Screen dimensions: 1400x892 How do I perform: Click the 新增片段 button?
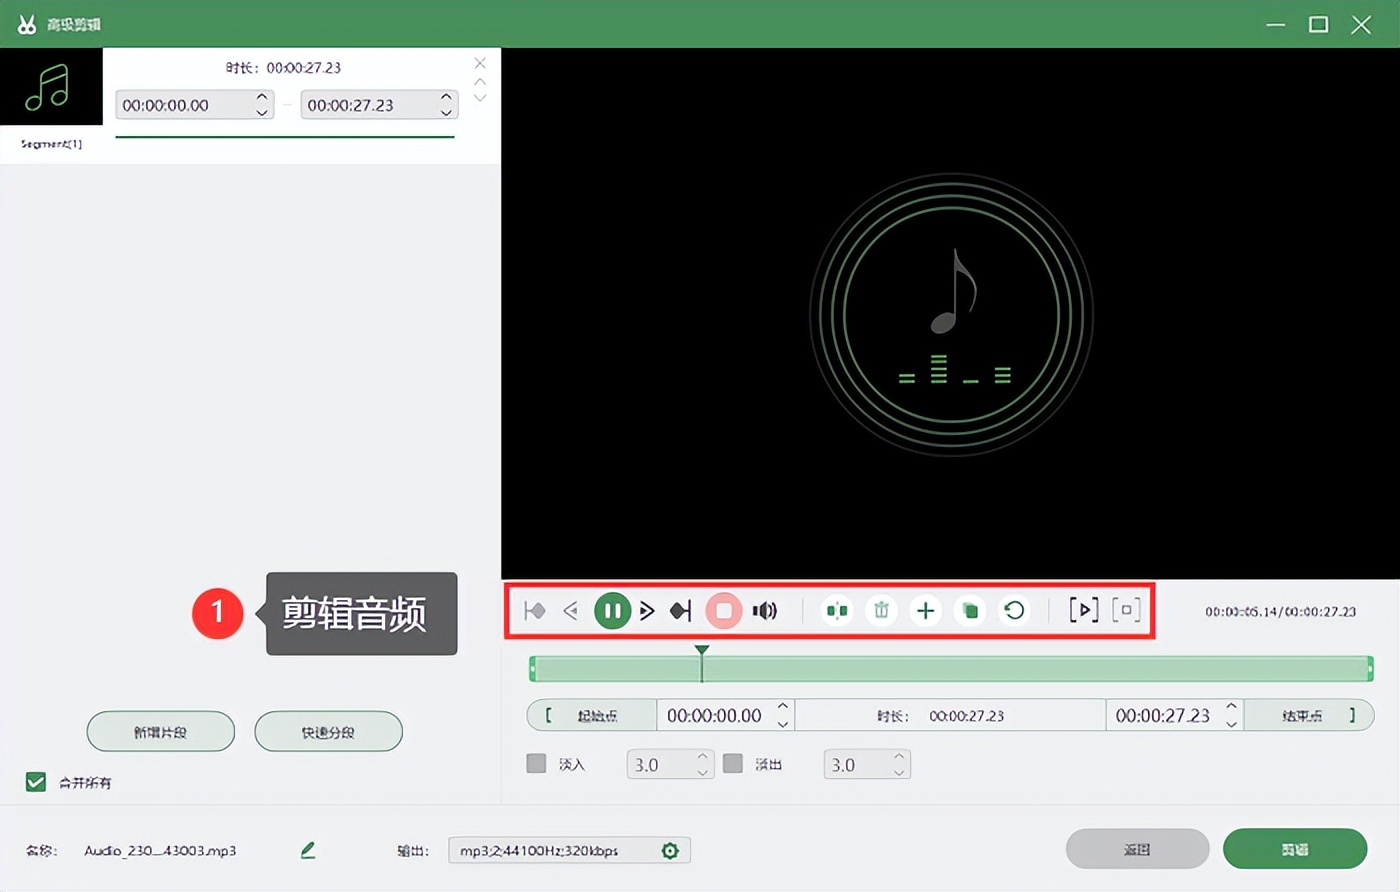(x=160, y=731)
